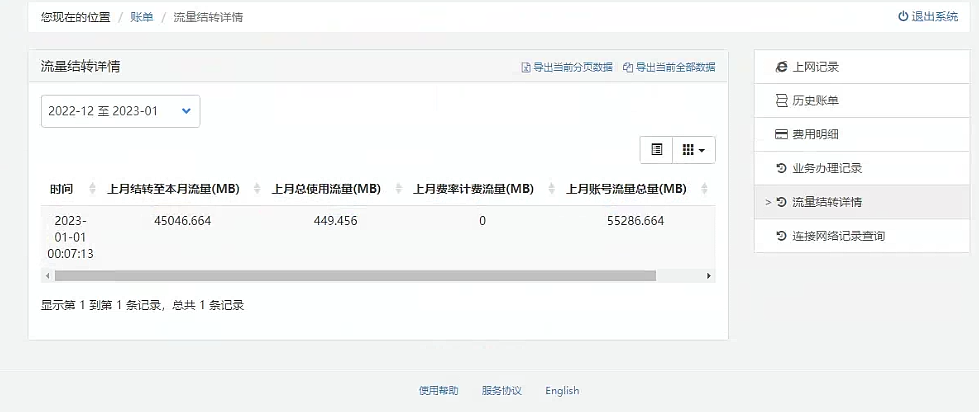The height and width of the screenshot is (412, 979).
Task: Click the table's right scroll arrow
Action: tap(709, 275)
